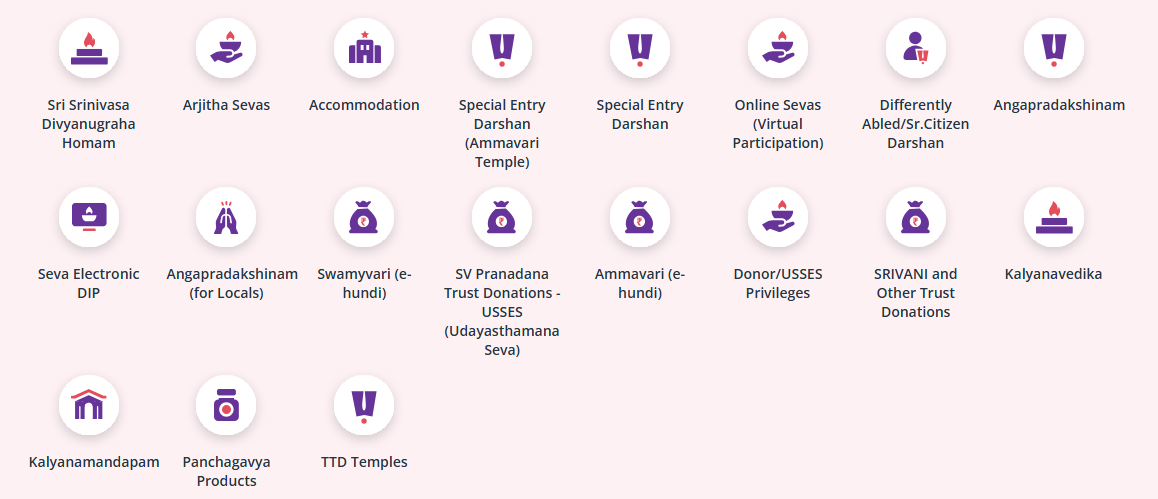Open the Donor/USSES Privileges icon
The width and height of the screenshot is (1158, 499).
(x=778, y=217)
